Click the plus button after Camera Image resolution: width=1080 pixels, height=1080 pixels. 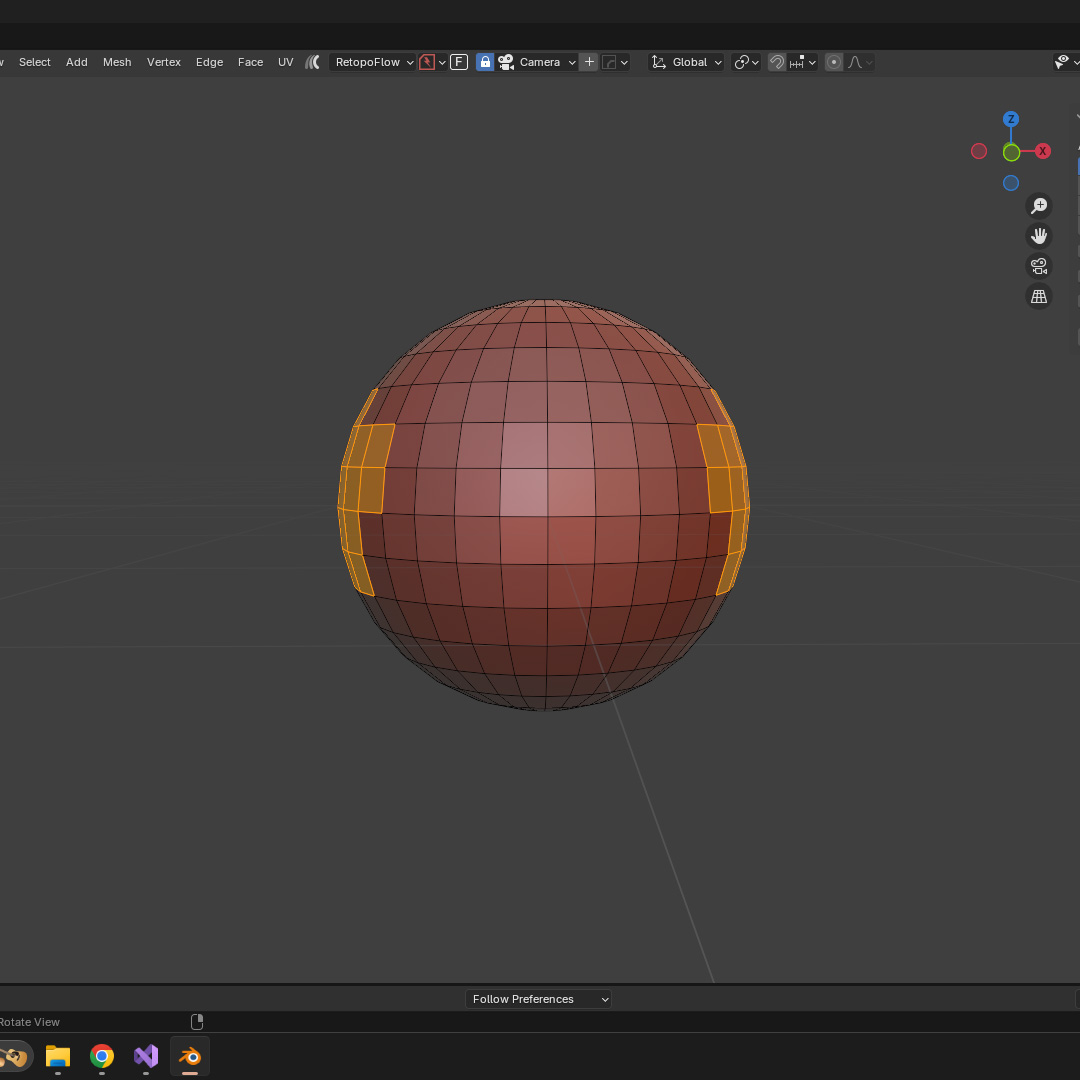pyautogui.click(x=589, y=62)
